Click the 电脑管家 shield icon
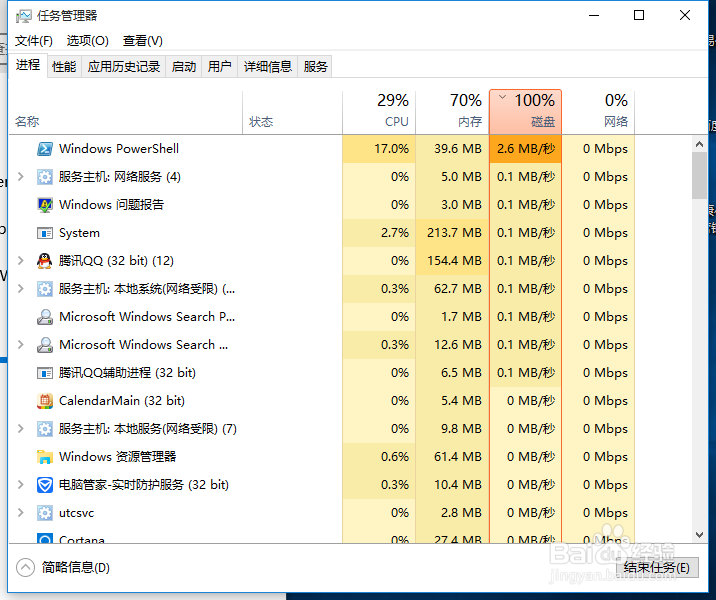The image size is (716, 600). pyautogui.click(x=45, y=485)
